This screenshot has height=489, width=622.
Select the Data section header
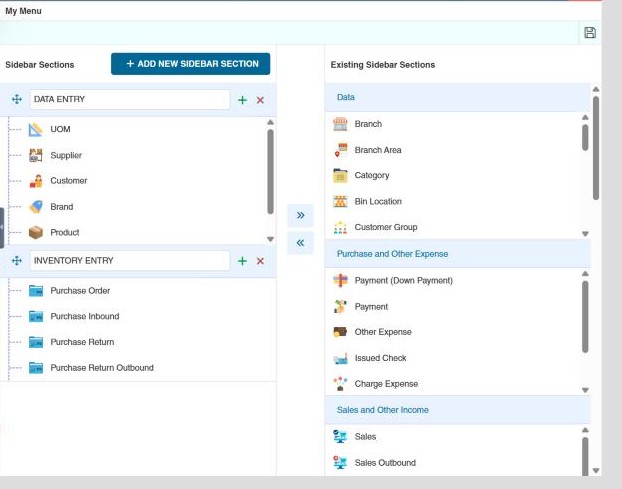click(x=457, y=97)
